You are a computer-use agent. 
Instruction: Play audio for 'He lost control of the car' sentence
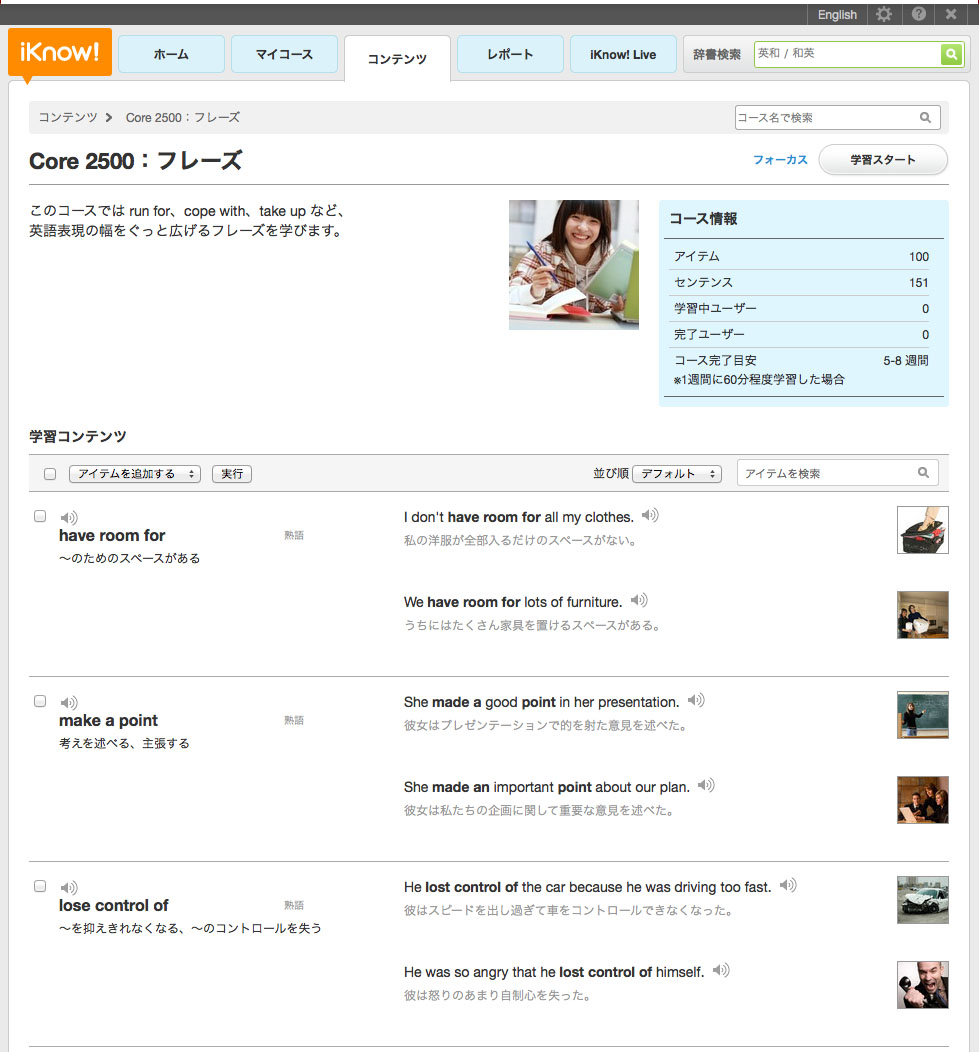(788, 885)
